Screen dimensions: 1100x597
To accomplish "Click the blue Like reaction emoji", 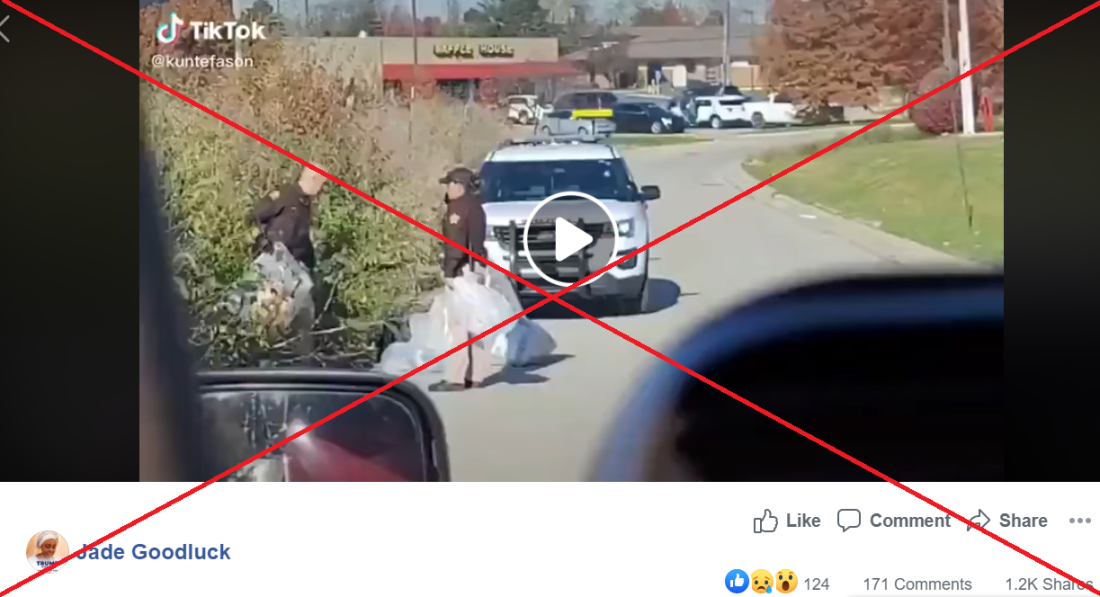I will click(737, 582).
